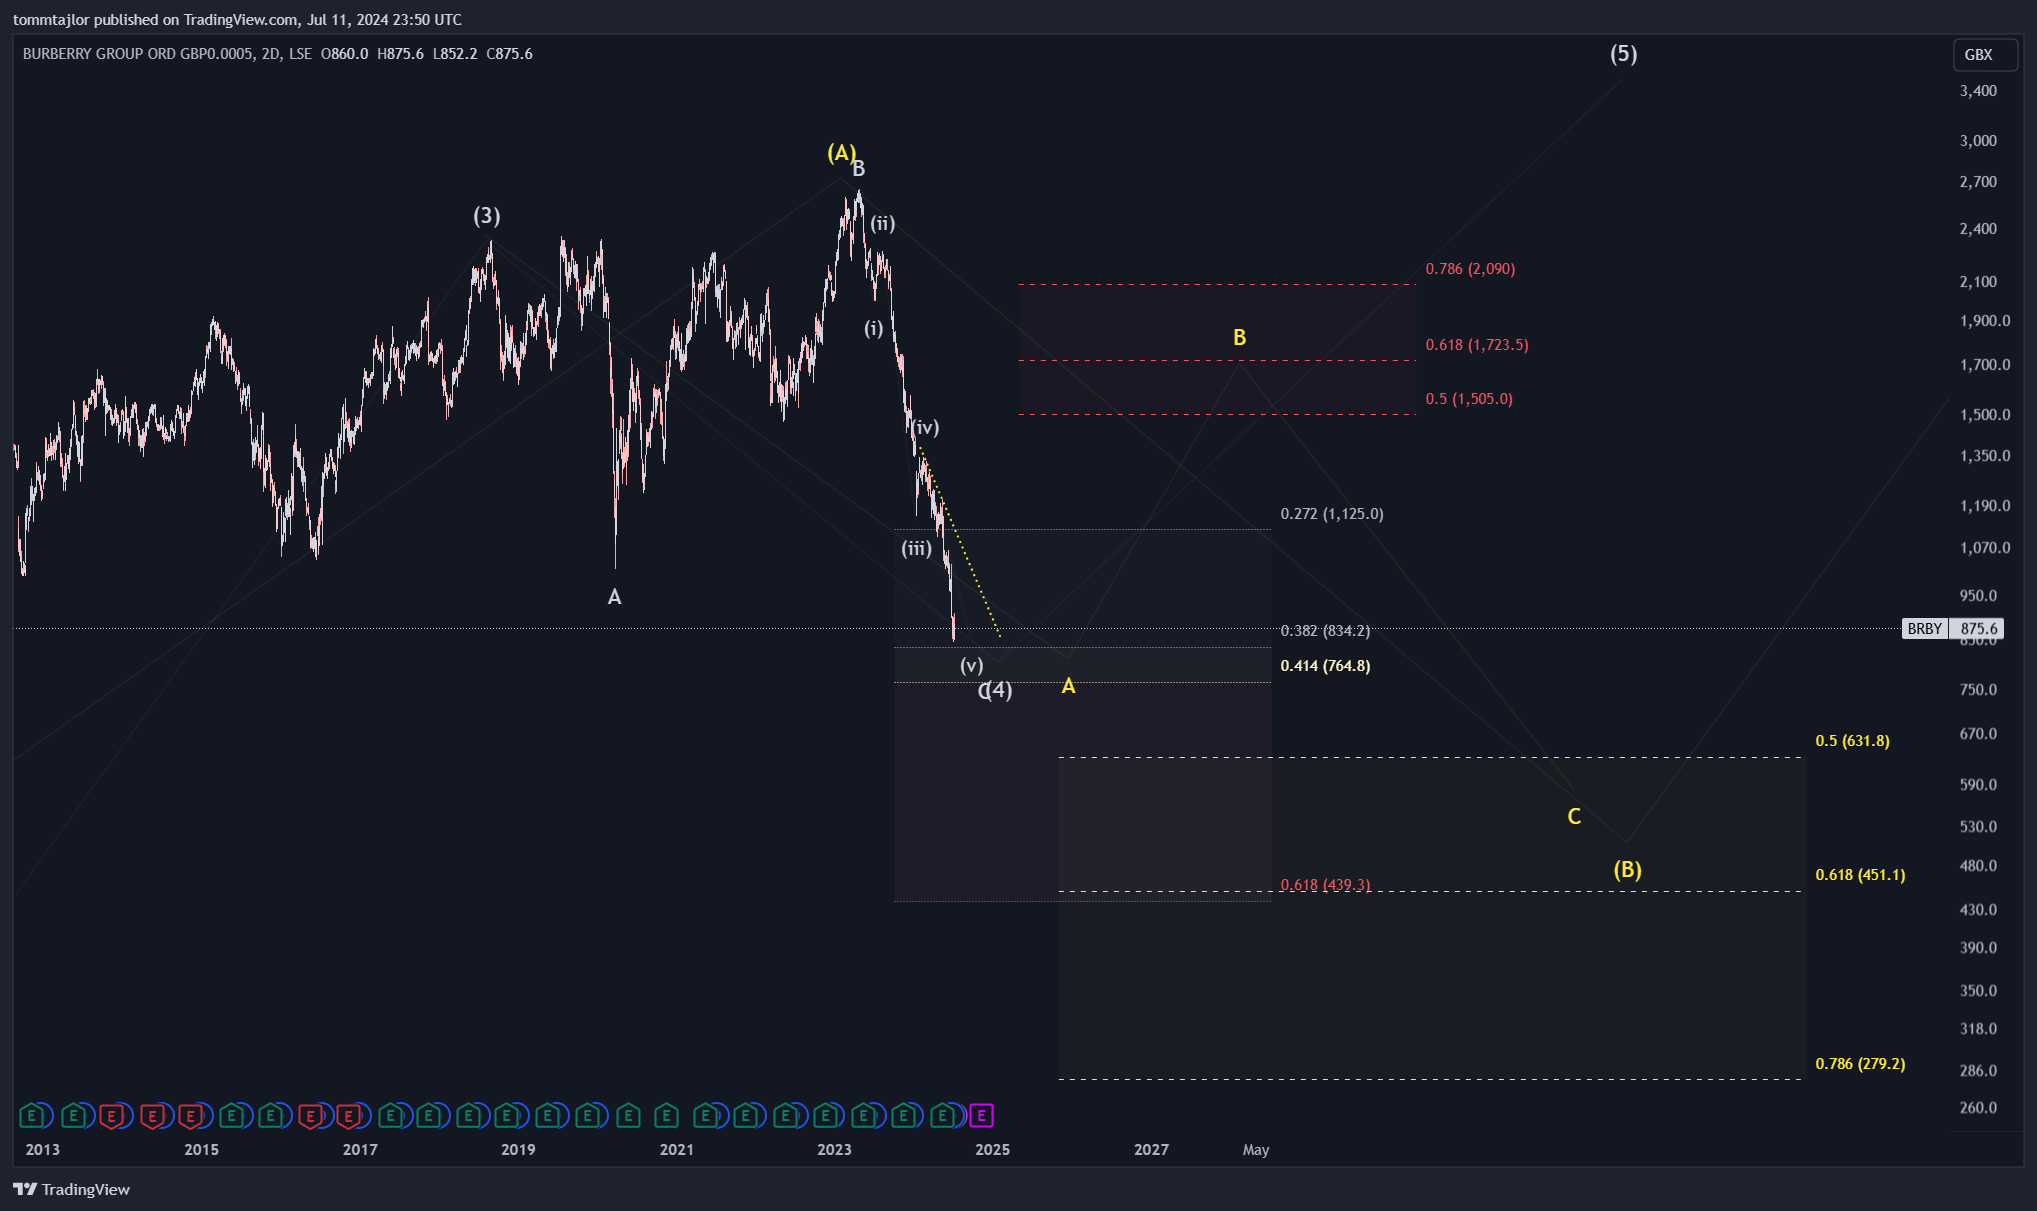
Task: Select the (v) sub-wave label
Action: pos(972,665)
